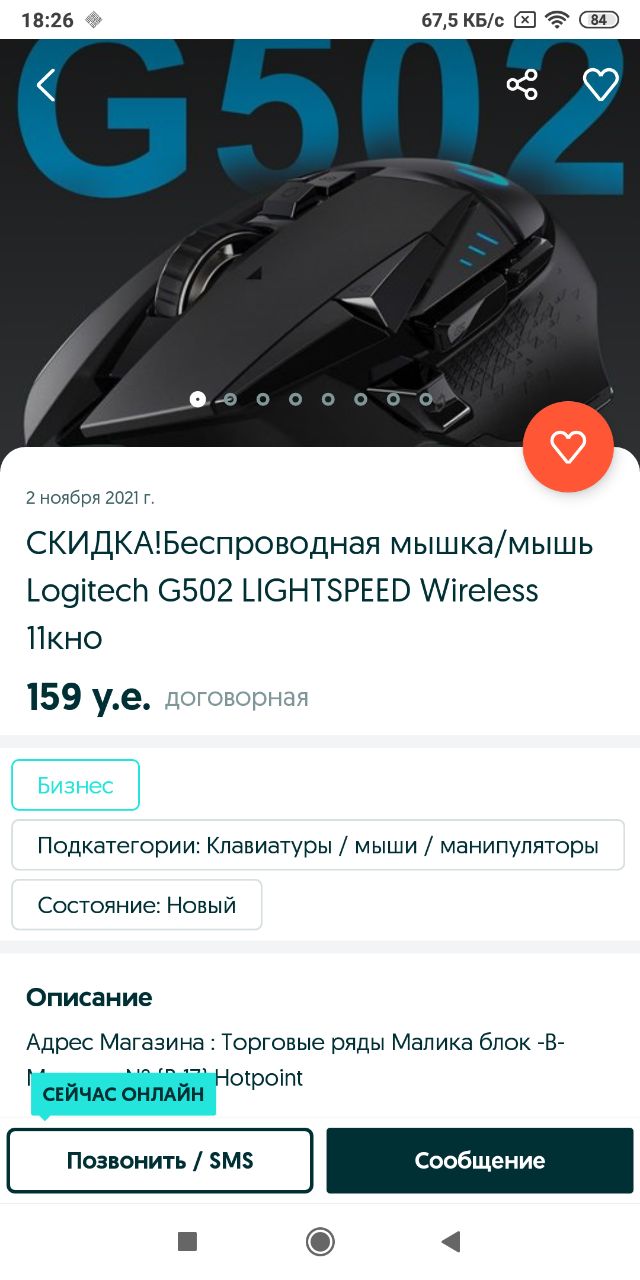640x1280 pixels.
Task: Tap Android circle home button
Action: 320,1242
